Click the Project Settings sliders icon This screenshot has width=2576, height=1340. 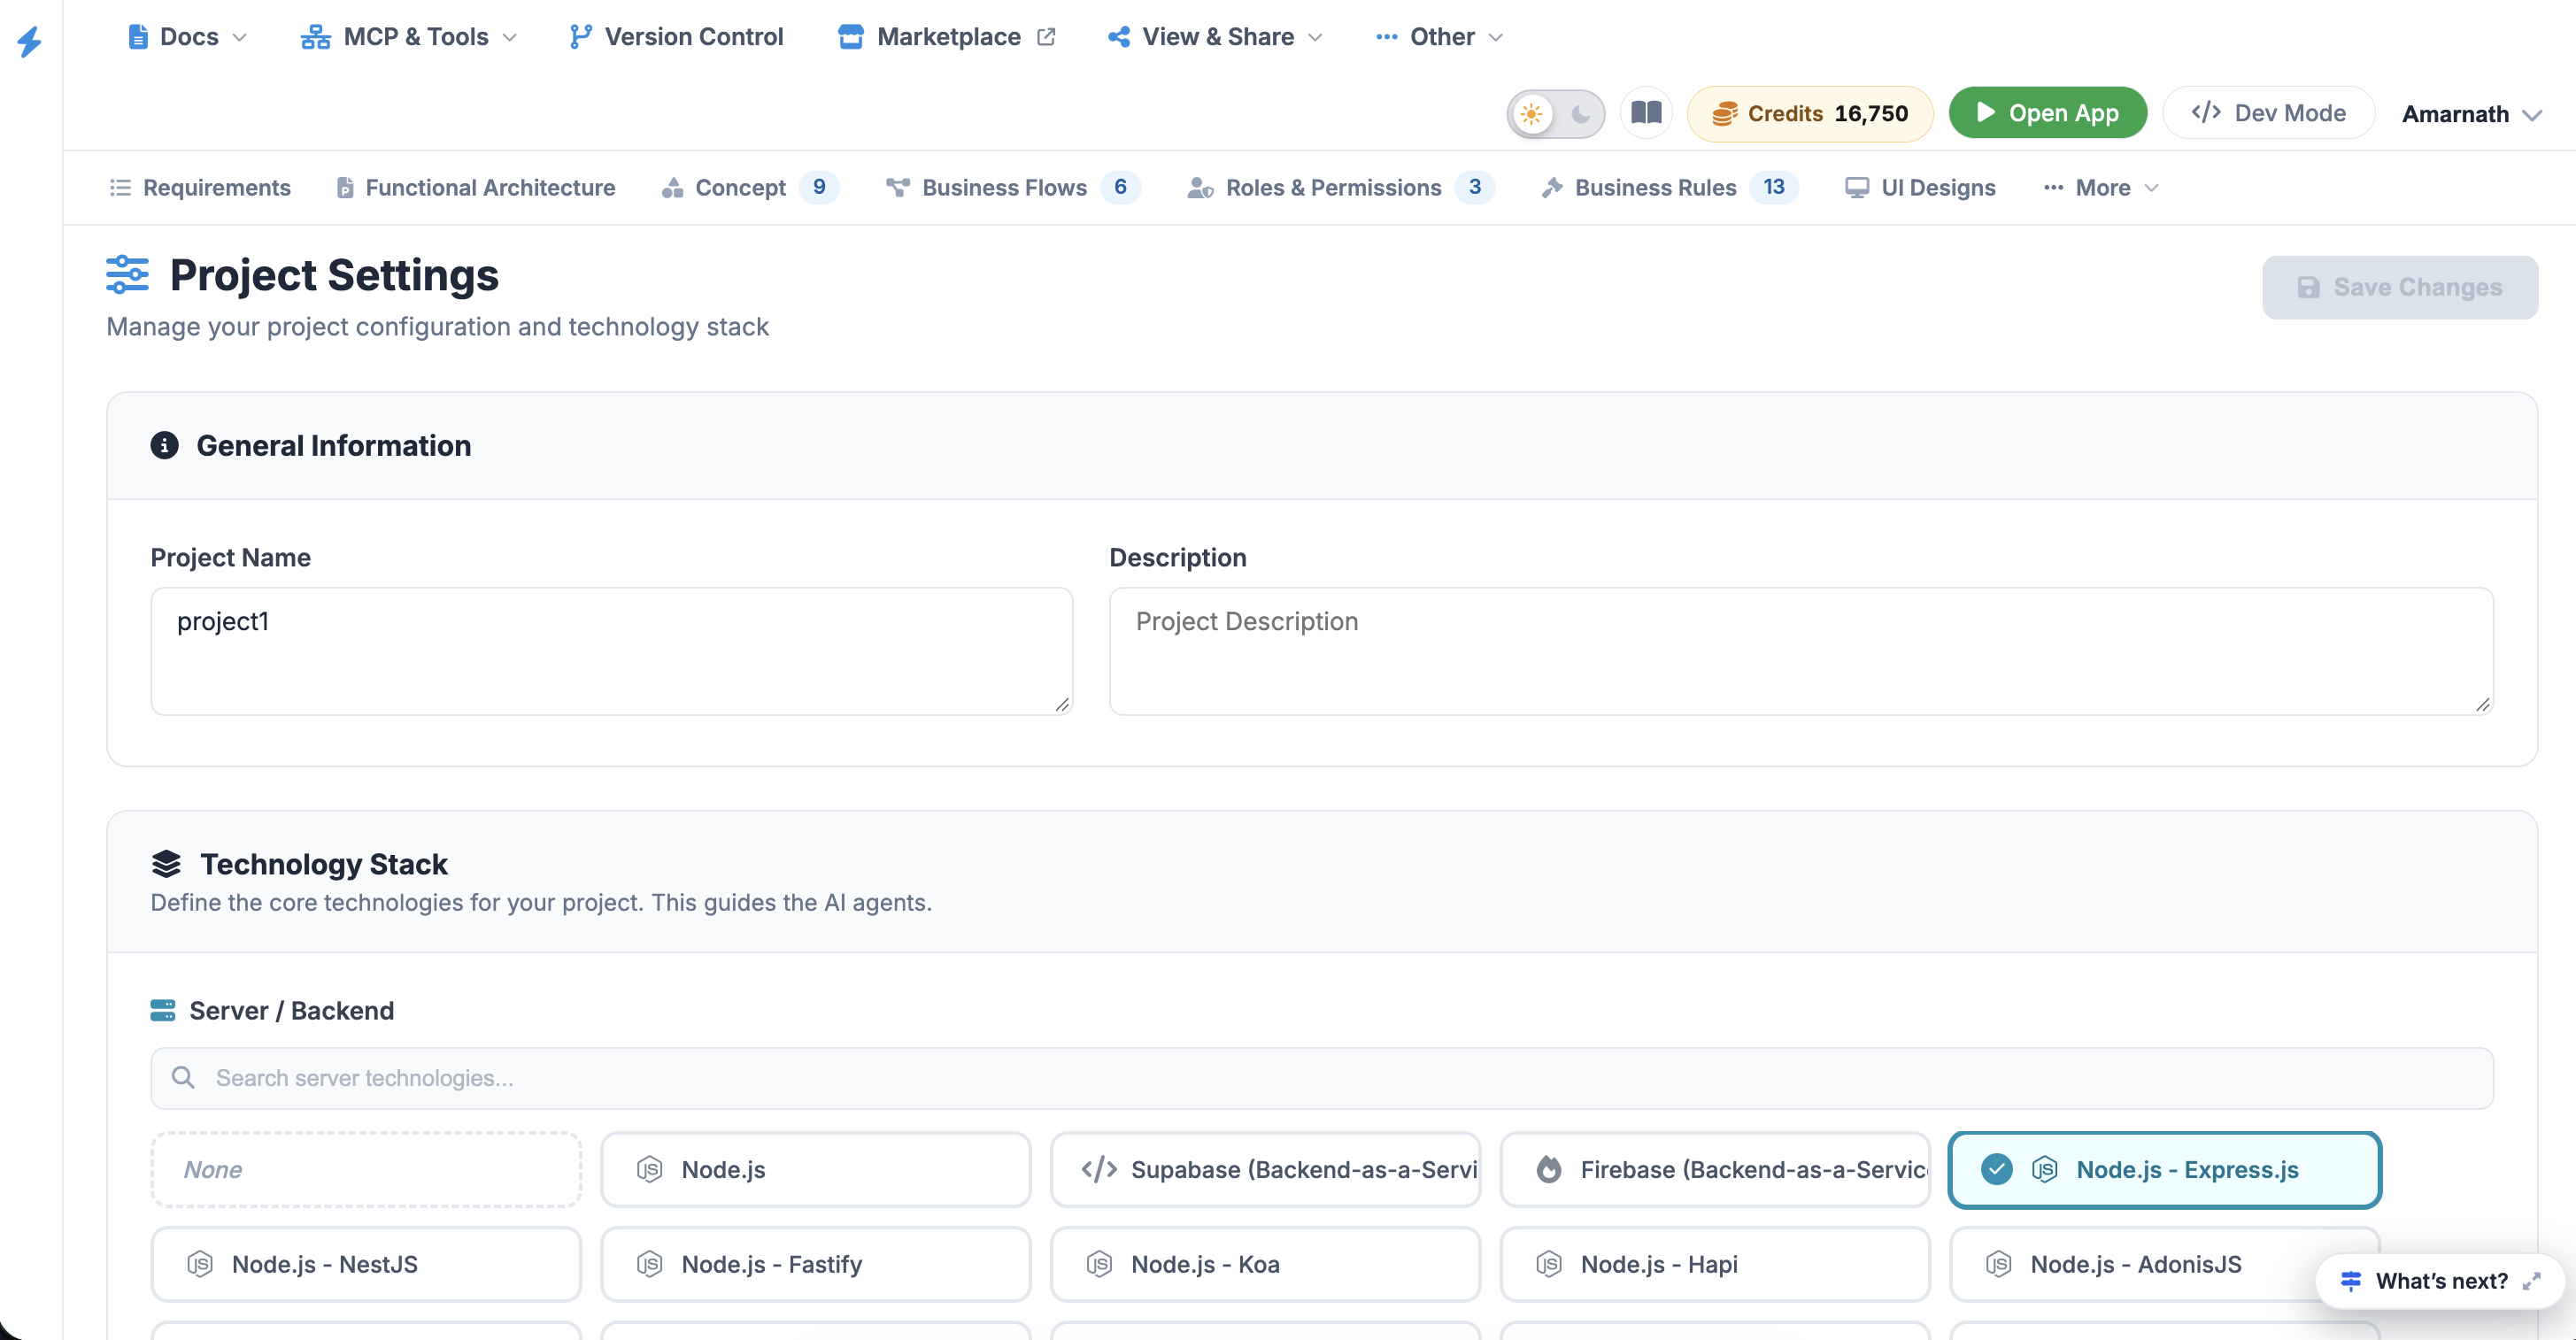coord(127,274)
